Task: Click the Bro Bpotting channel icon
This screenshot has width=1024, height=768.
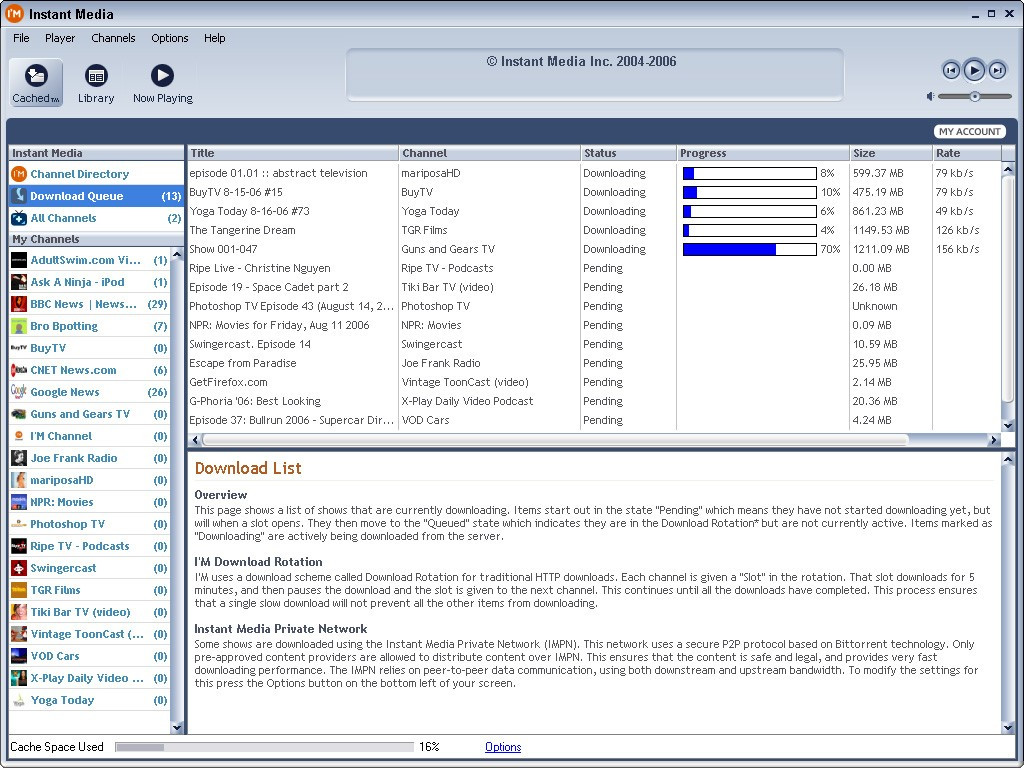Action: click(19, 326)
